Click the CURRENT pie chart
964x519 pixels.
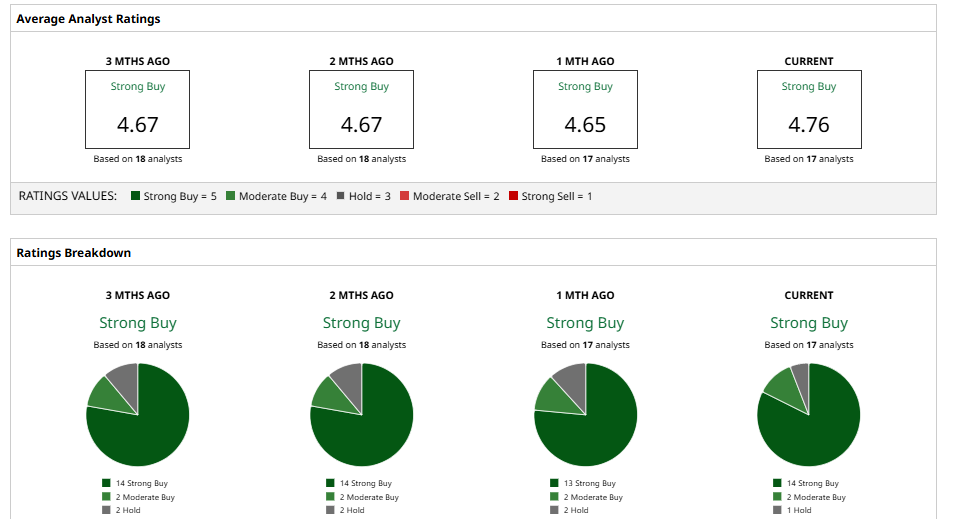809,414
